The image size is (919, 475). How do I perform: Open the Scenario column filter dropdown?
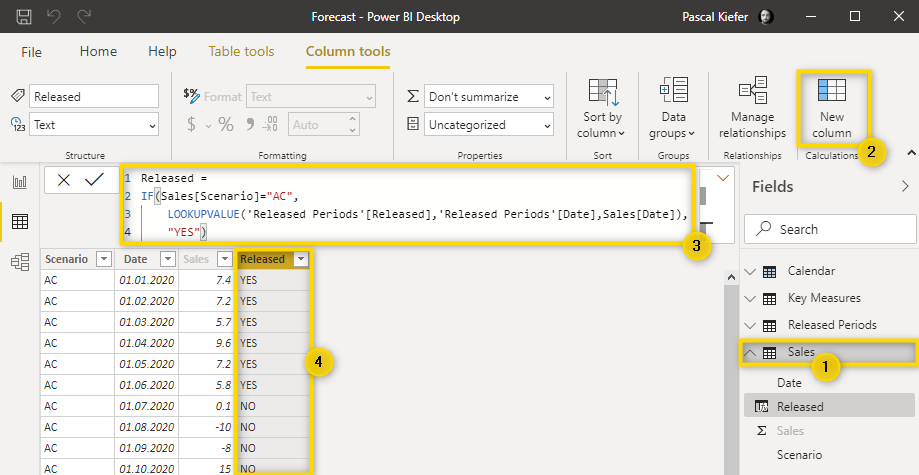pos(104,259)
